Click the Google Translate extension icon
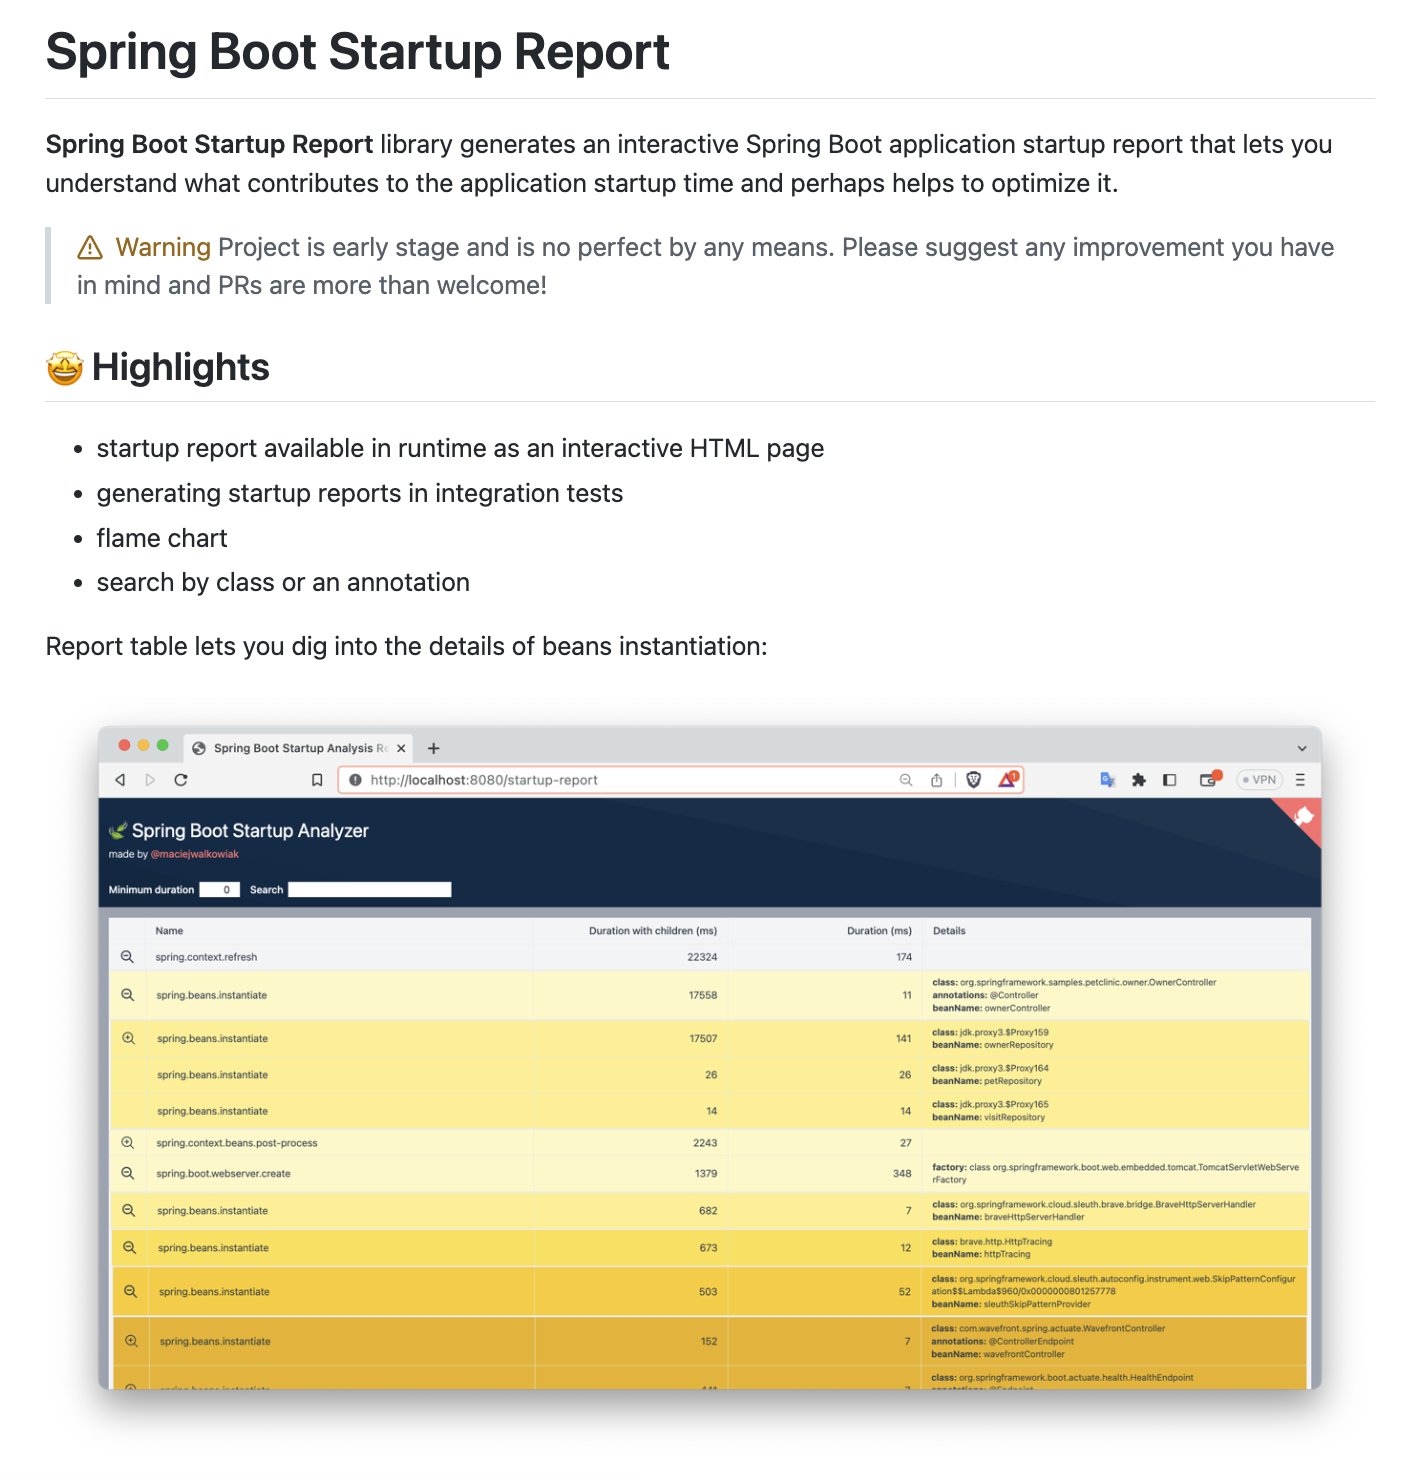The width and height of the screenshot is (1410, 1476). [x=1107, y=780]
